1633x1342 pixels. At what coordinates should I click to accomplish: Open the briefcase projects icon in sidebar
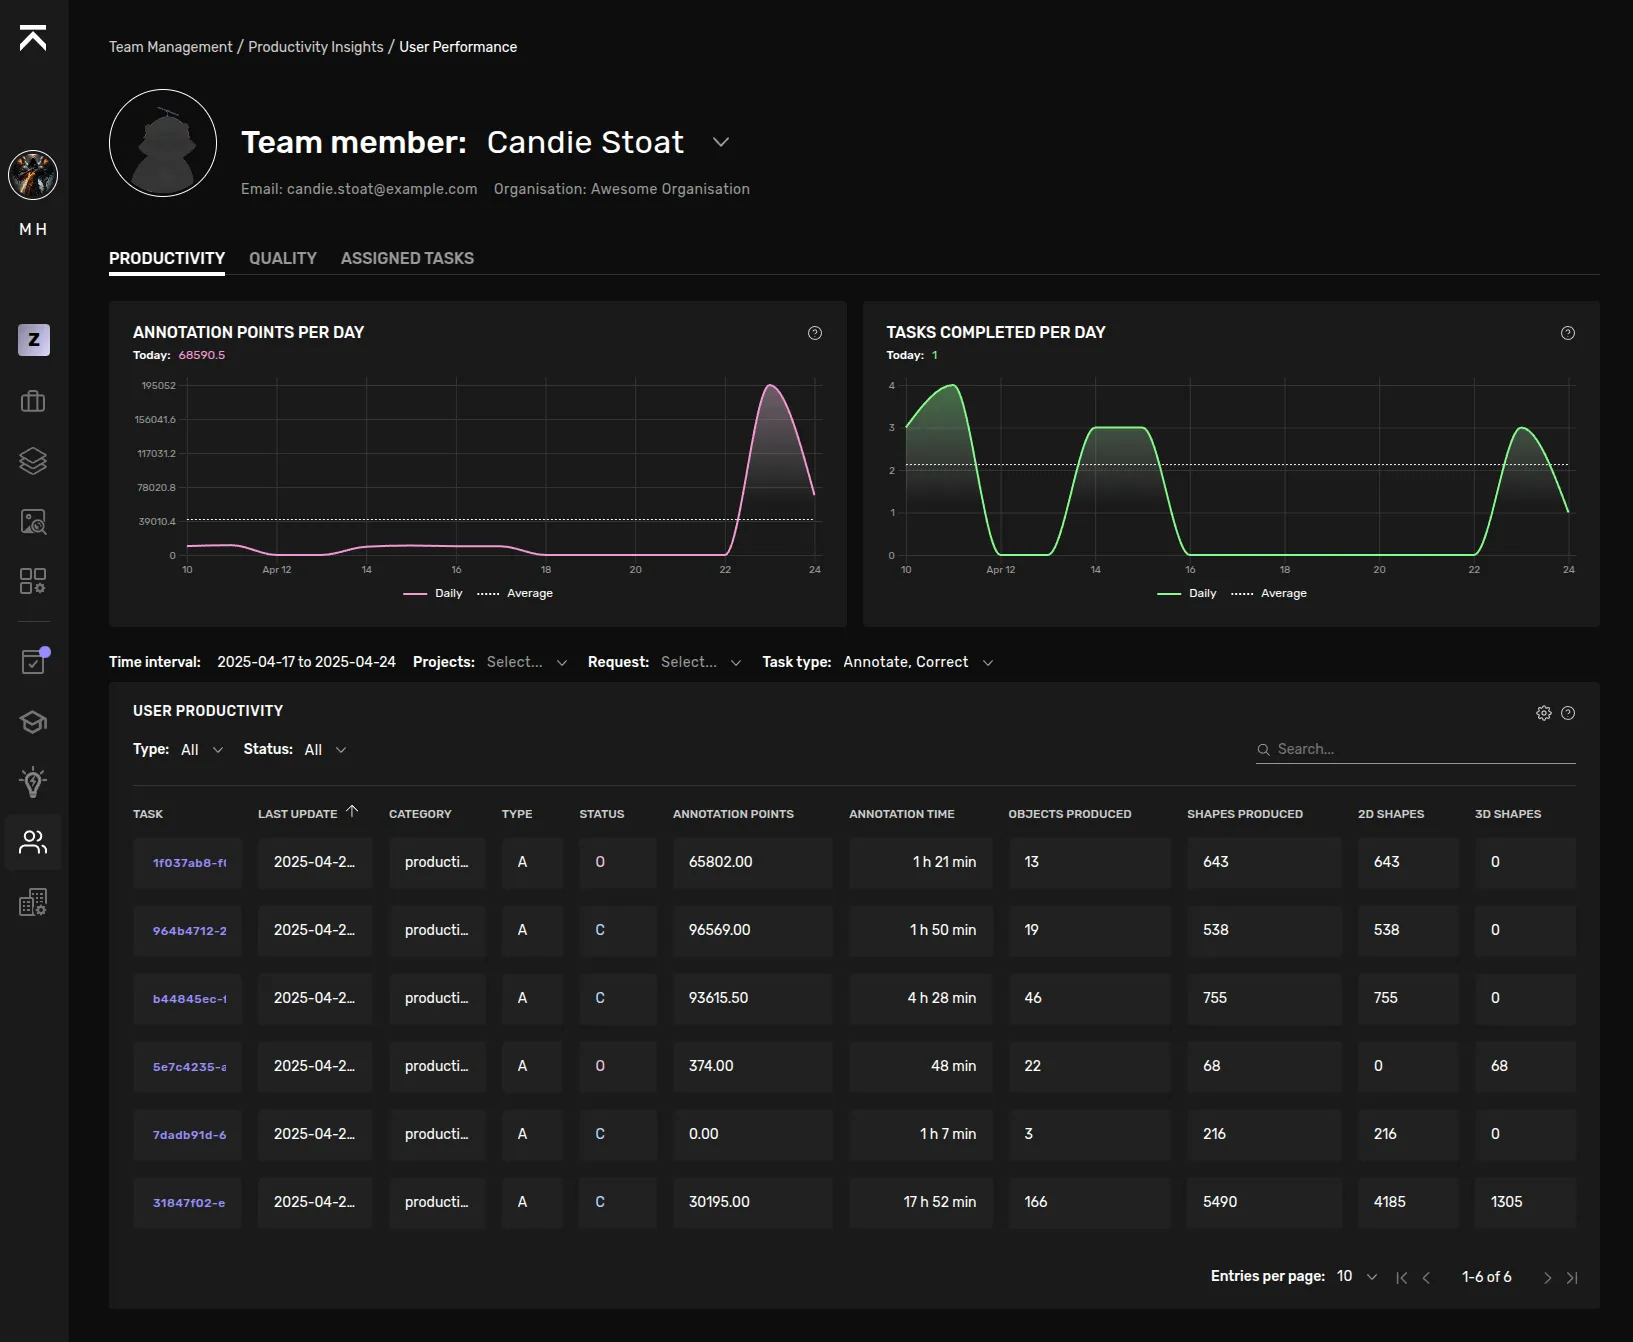pos(33,401)
